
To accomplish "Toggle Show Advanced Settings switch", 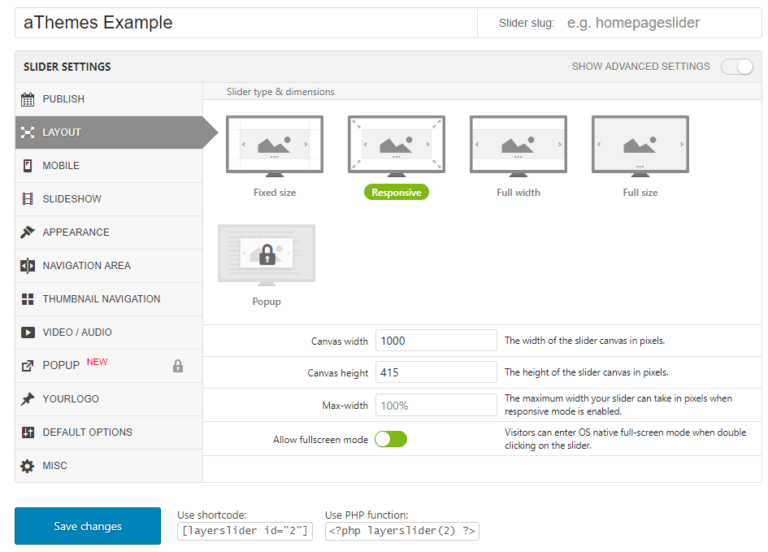I will pyautogui.click(x=736, y=67).
